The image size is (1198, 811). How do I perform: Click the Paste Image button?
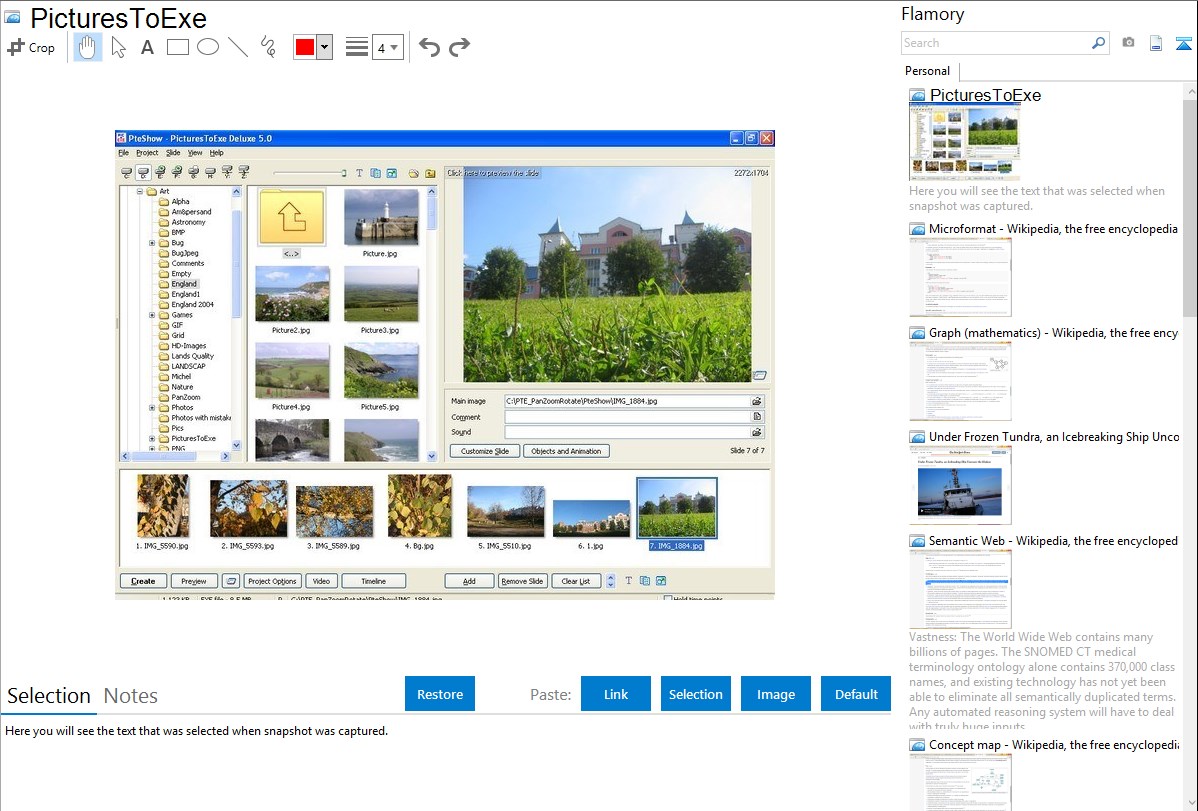[x=775, y=694]
